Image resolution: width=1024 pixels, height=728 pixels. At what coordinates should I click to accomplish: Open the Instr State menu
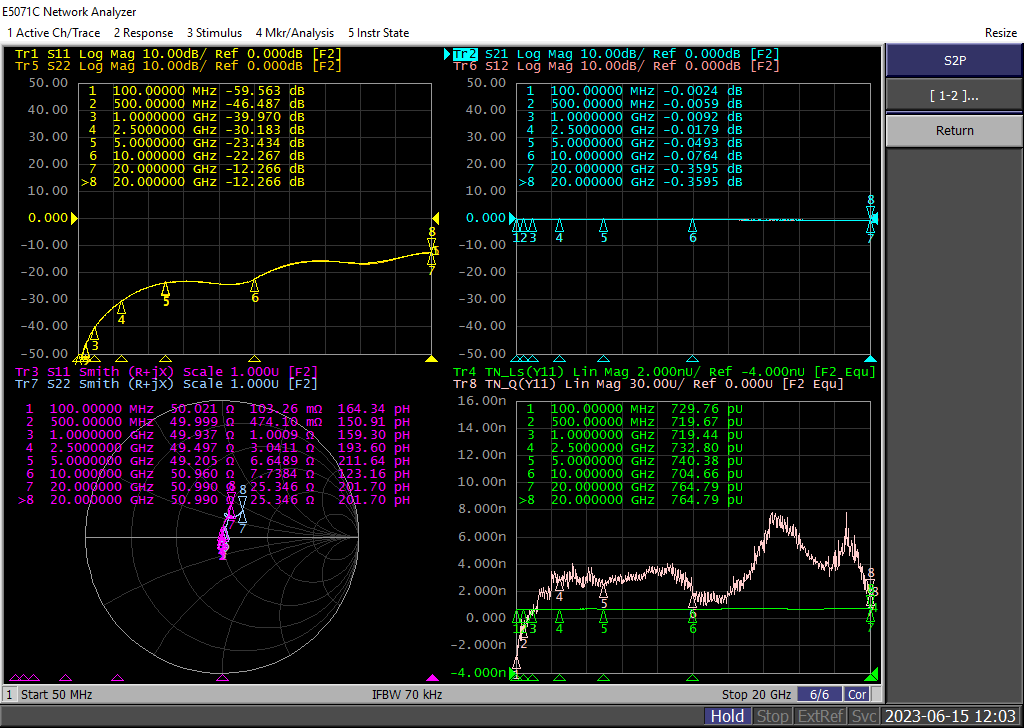tap(378, 33)
